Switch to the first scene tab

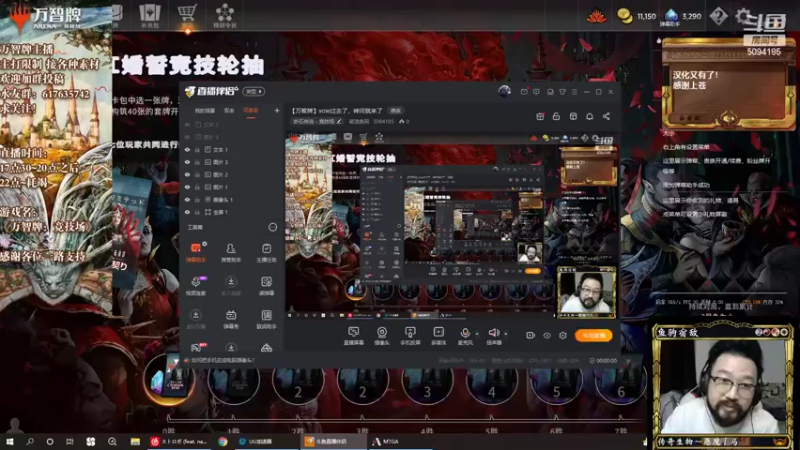(x=205, y=111)
